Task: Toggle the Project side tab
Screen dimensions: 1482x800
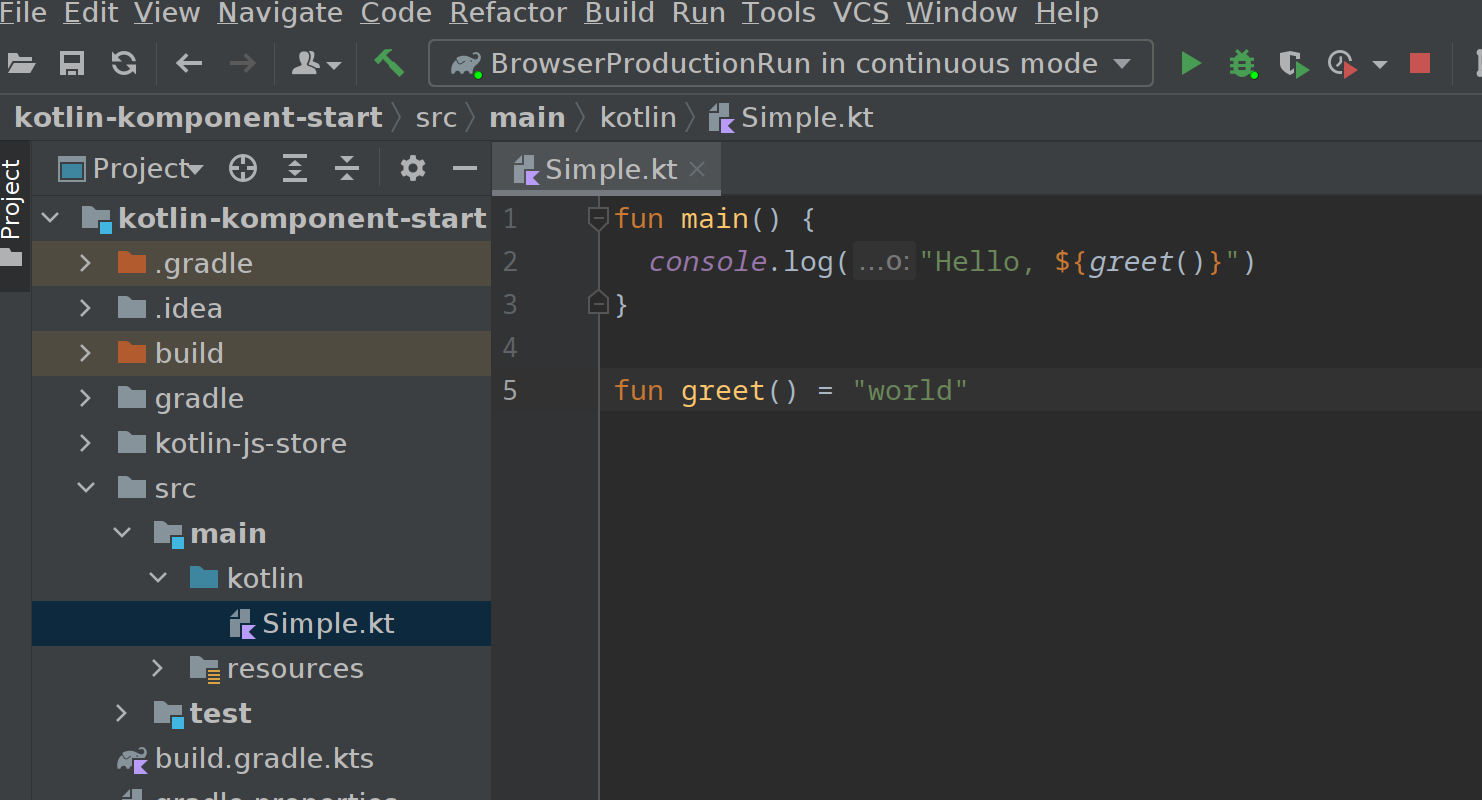Action: click(12, 200)
